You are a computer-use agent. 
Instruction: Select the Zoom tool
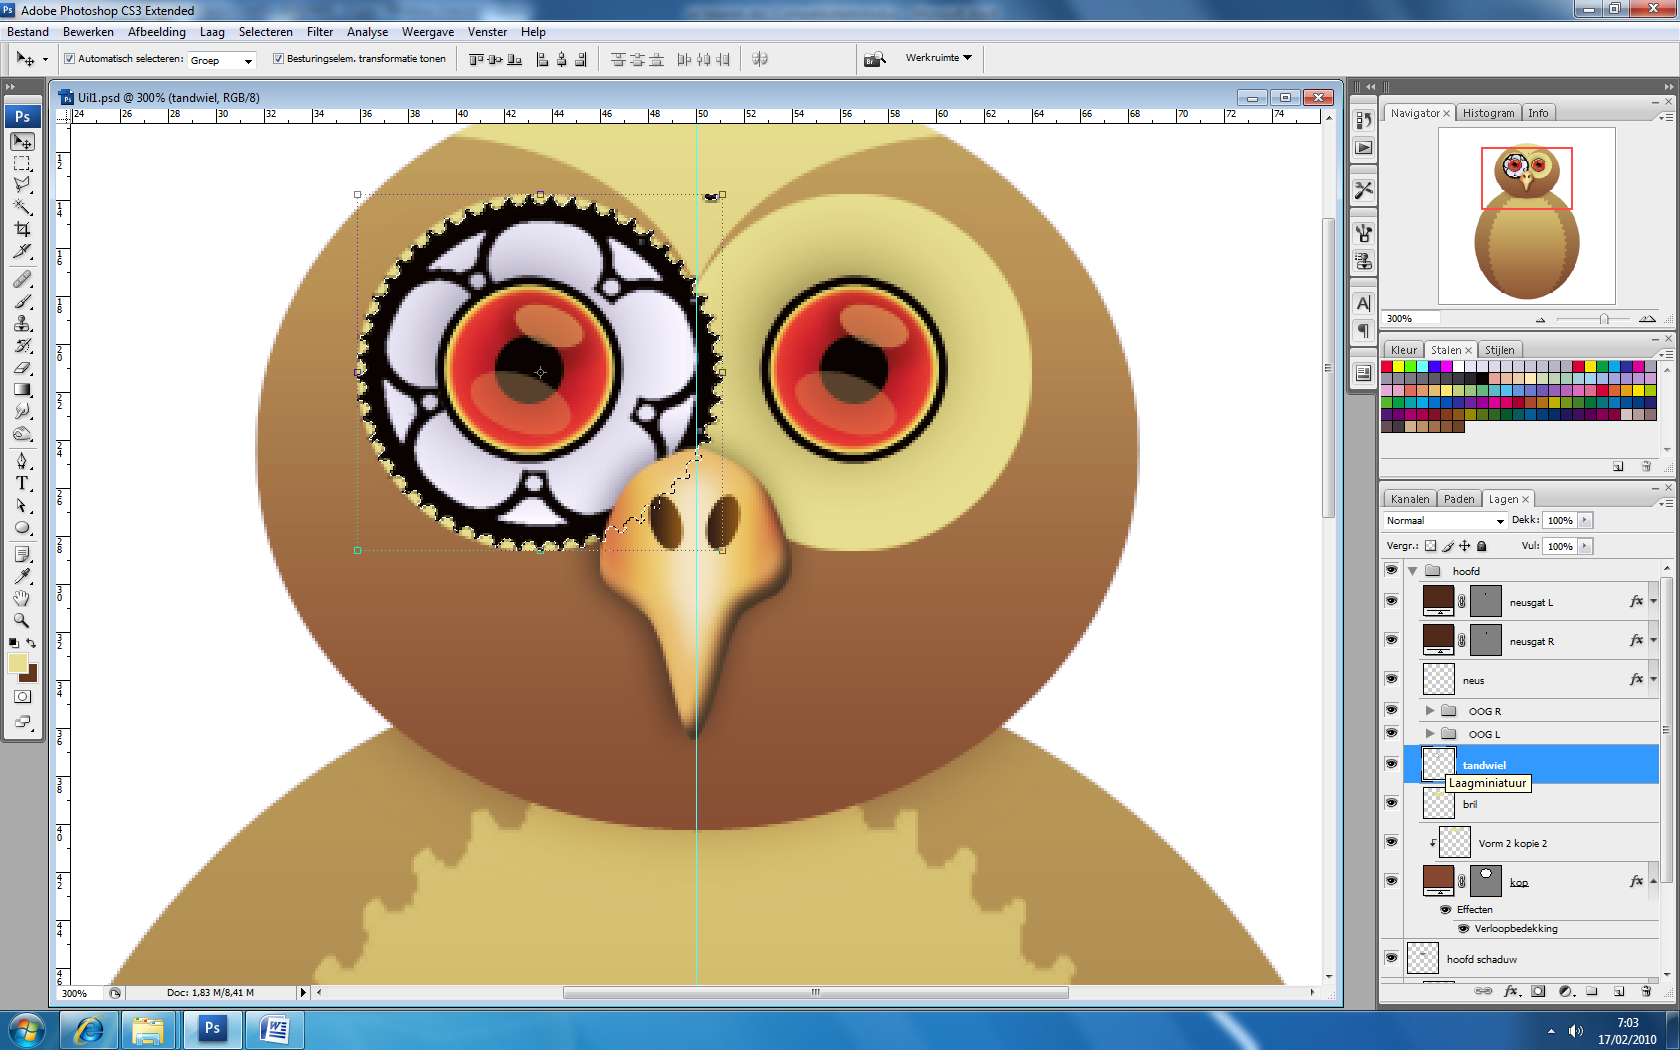pos(22,620)
